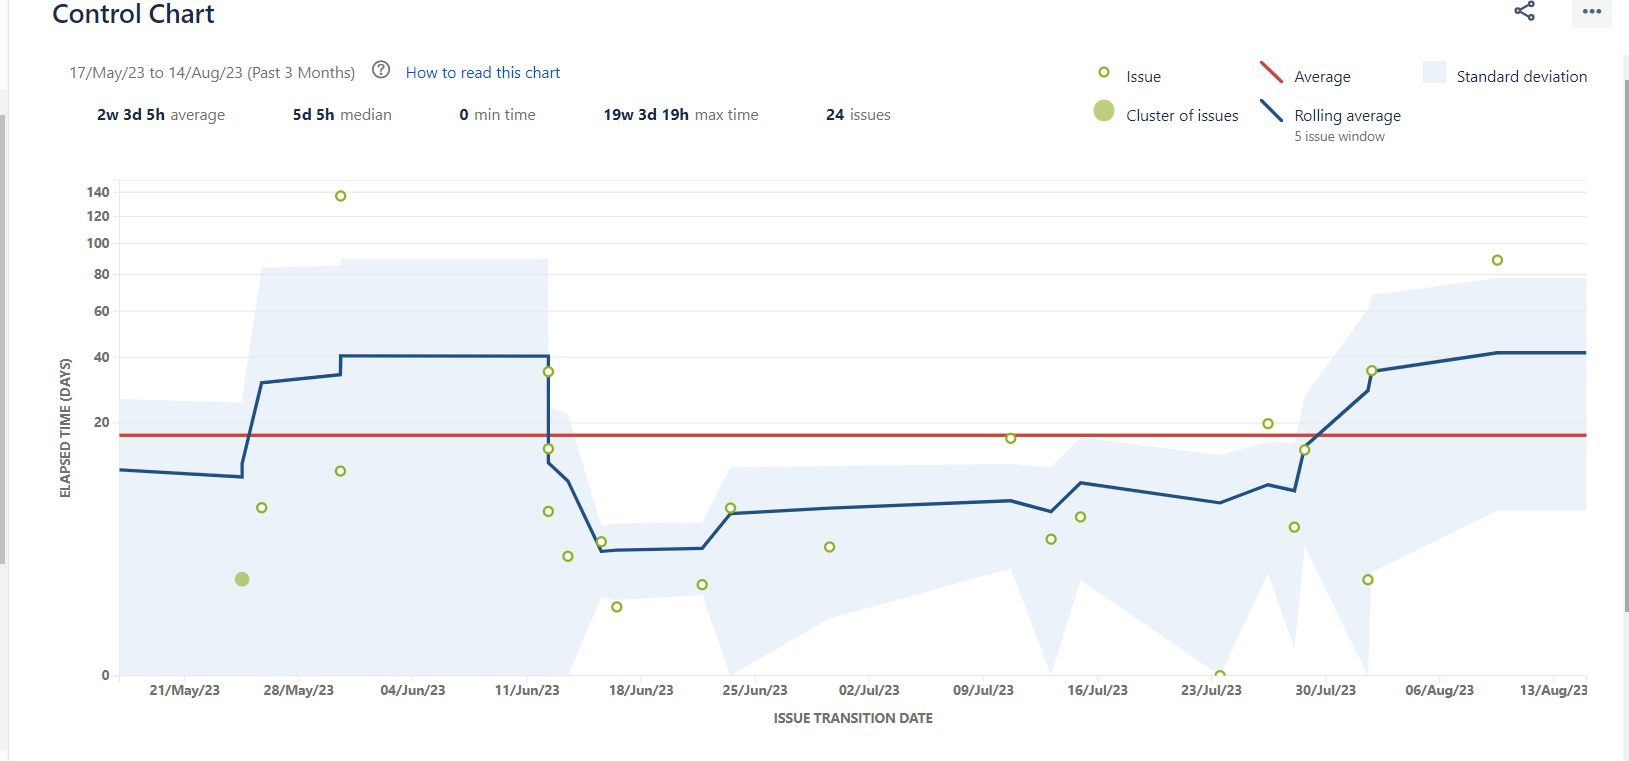Click the Standard deviation legend swatch
1629x761 pixels.
(1434, 72)
